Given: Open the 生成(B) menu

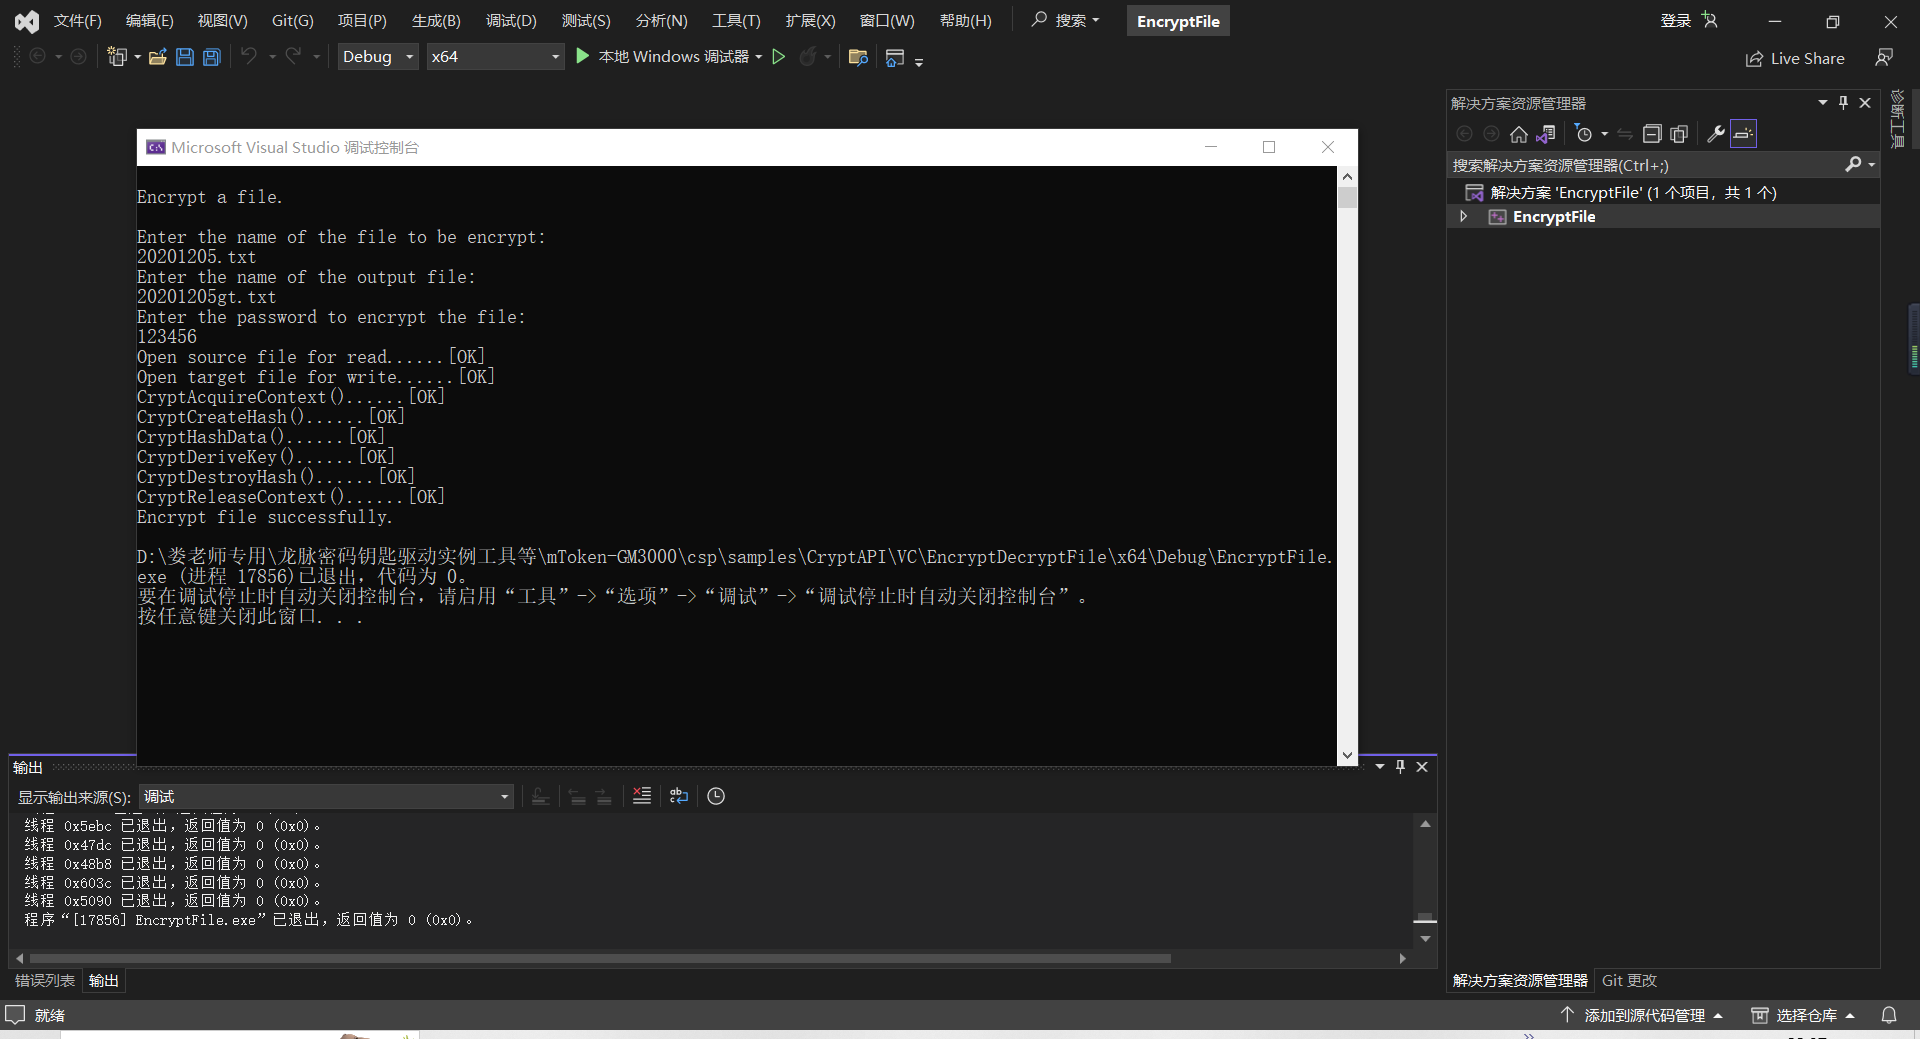Looking at the screenshot, I should point(436,21).
